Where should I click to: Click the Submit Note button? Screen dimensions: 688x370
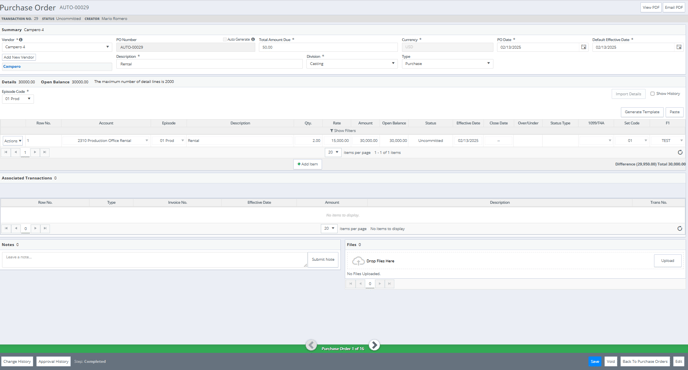(x=323, y=259)
